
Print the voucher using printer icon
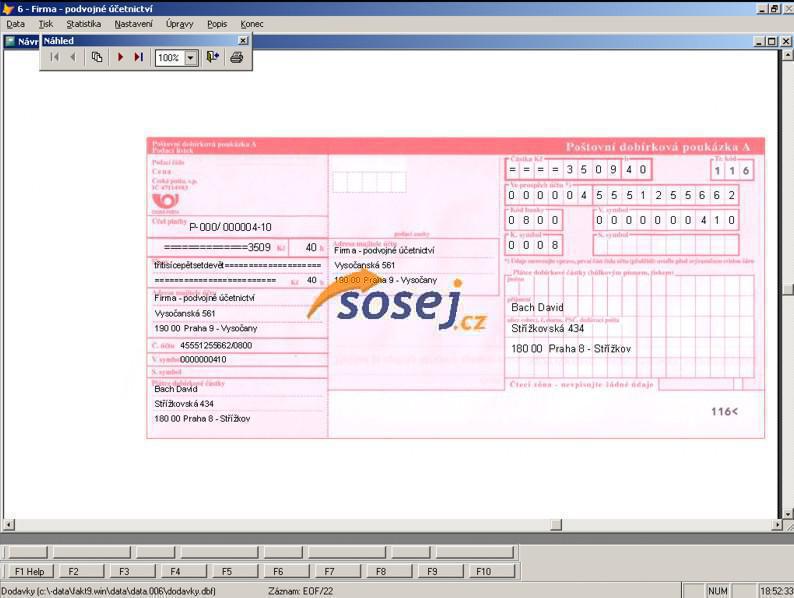pos(236,57)
